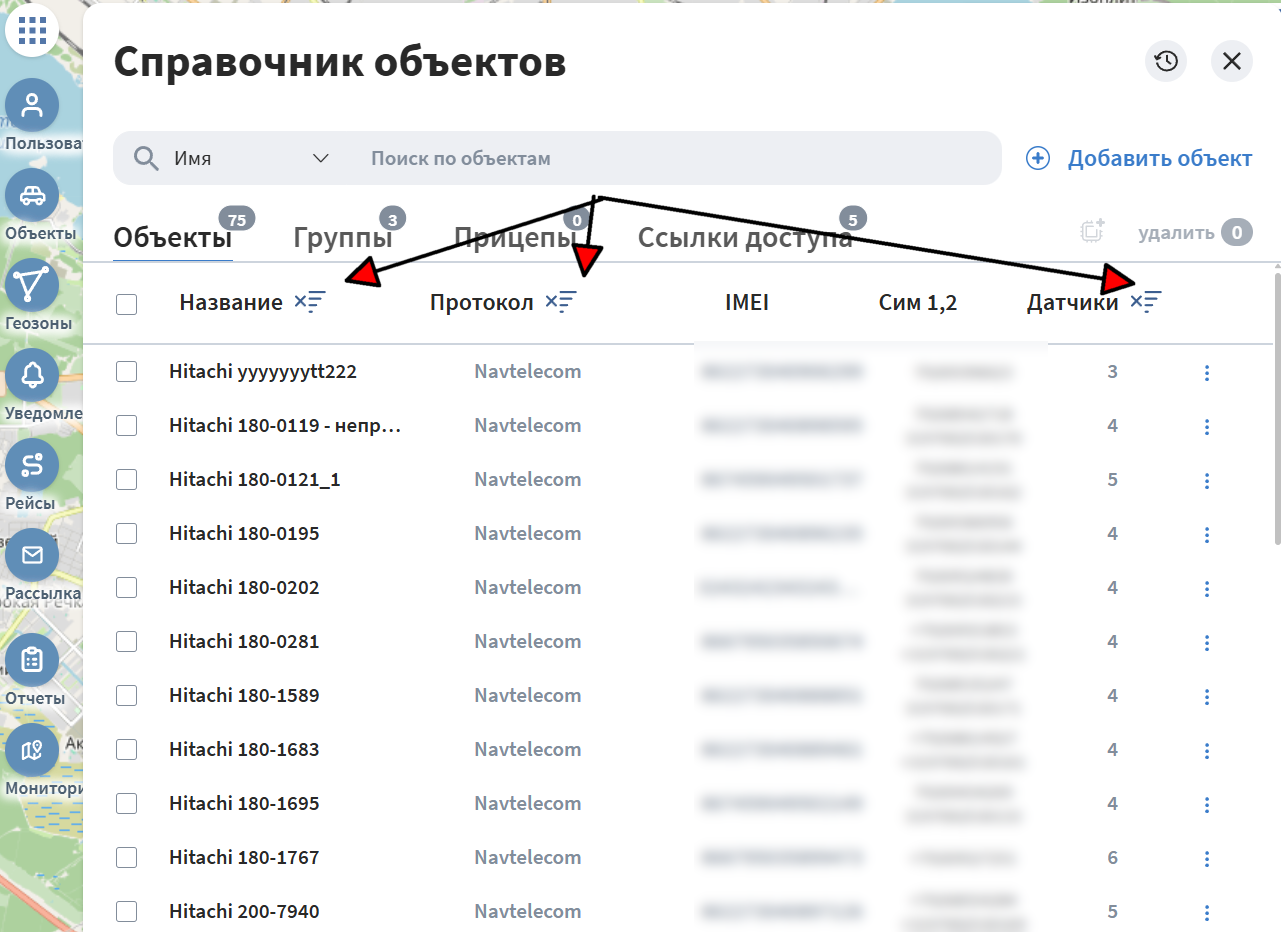Expand the Имя search field dropdown
Image resolution: width=1281 pixels, height=932 pixels.
(320, 158)
